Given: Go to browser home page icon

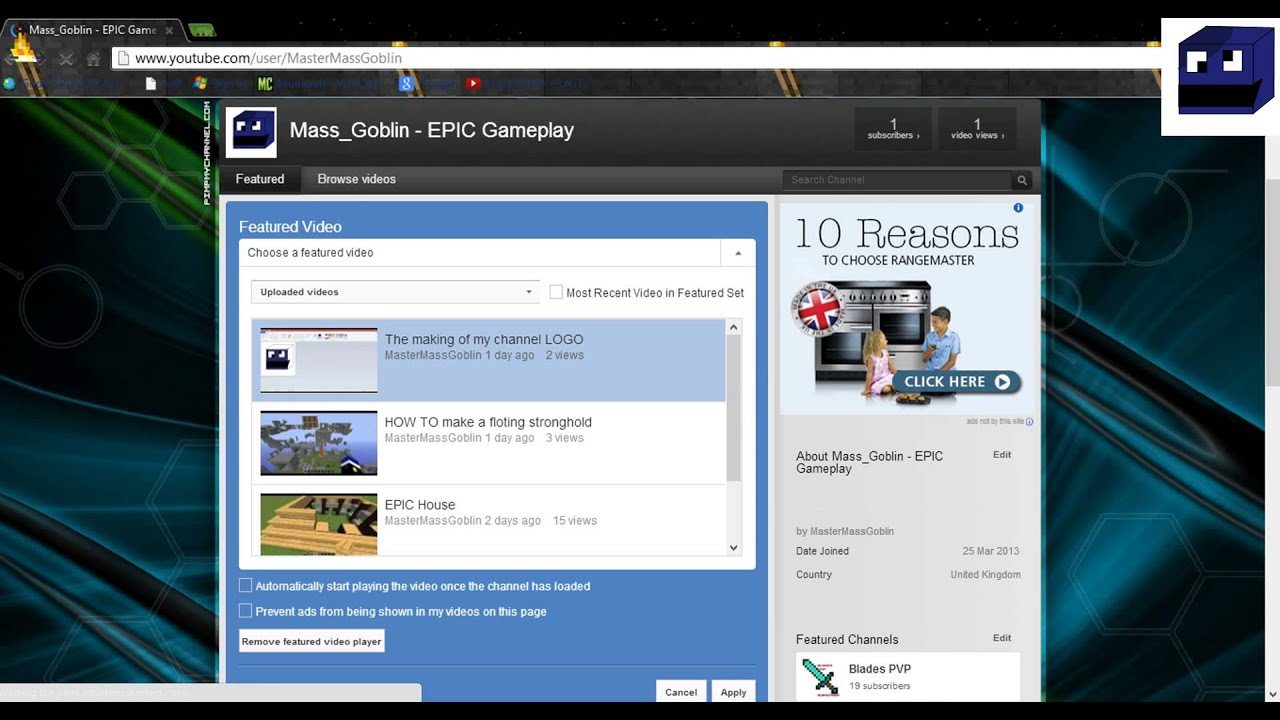Looking at the screenshot, I should pyautogui.click(x=93, y=58).
